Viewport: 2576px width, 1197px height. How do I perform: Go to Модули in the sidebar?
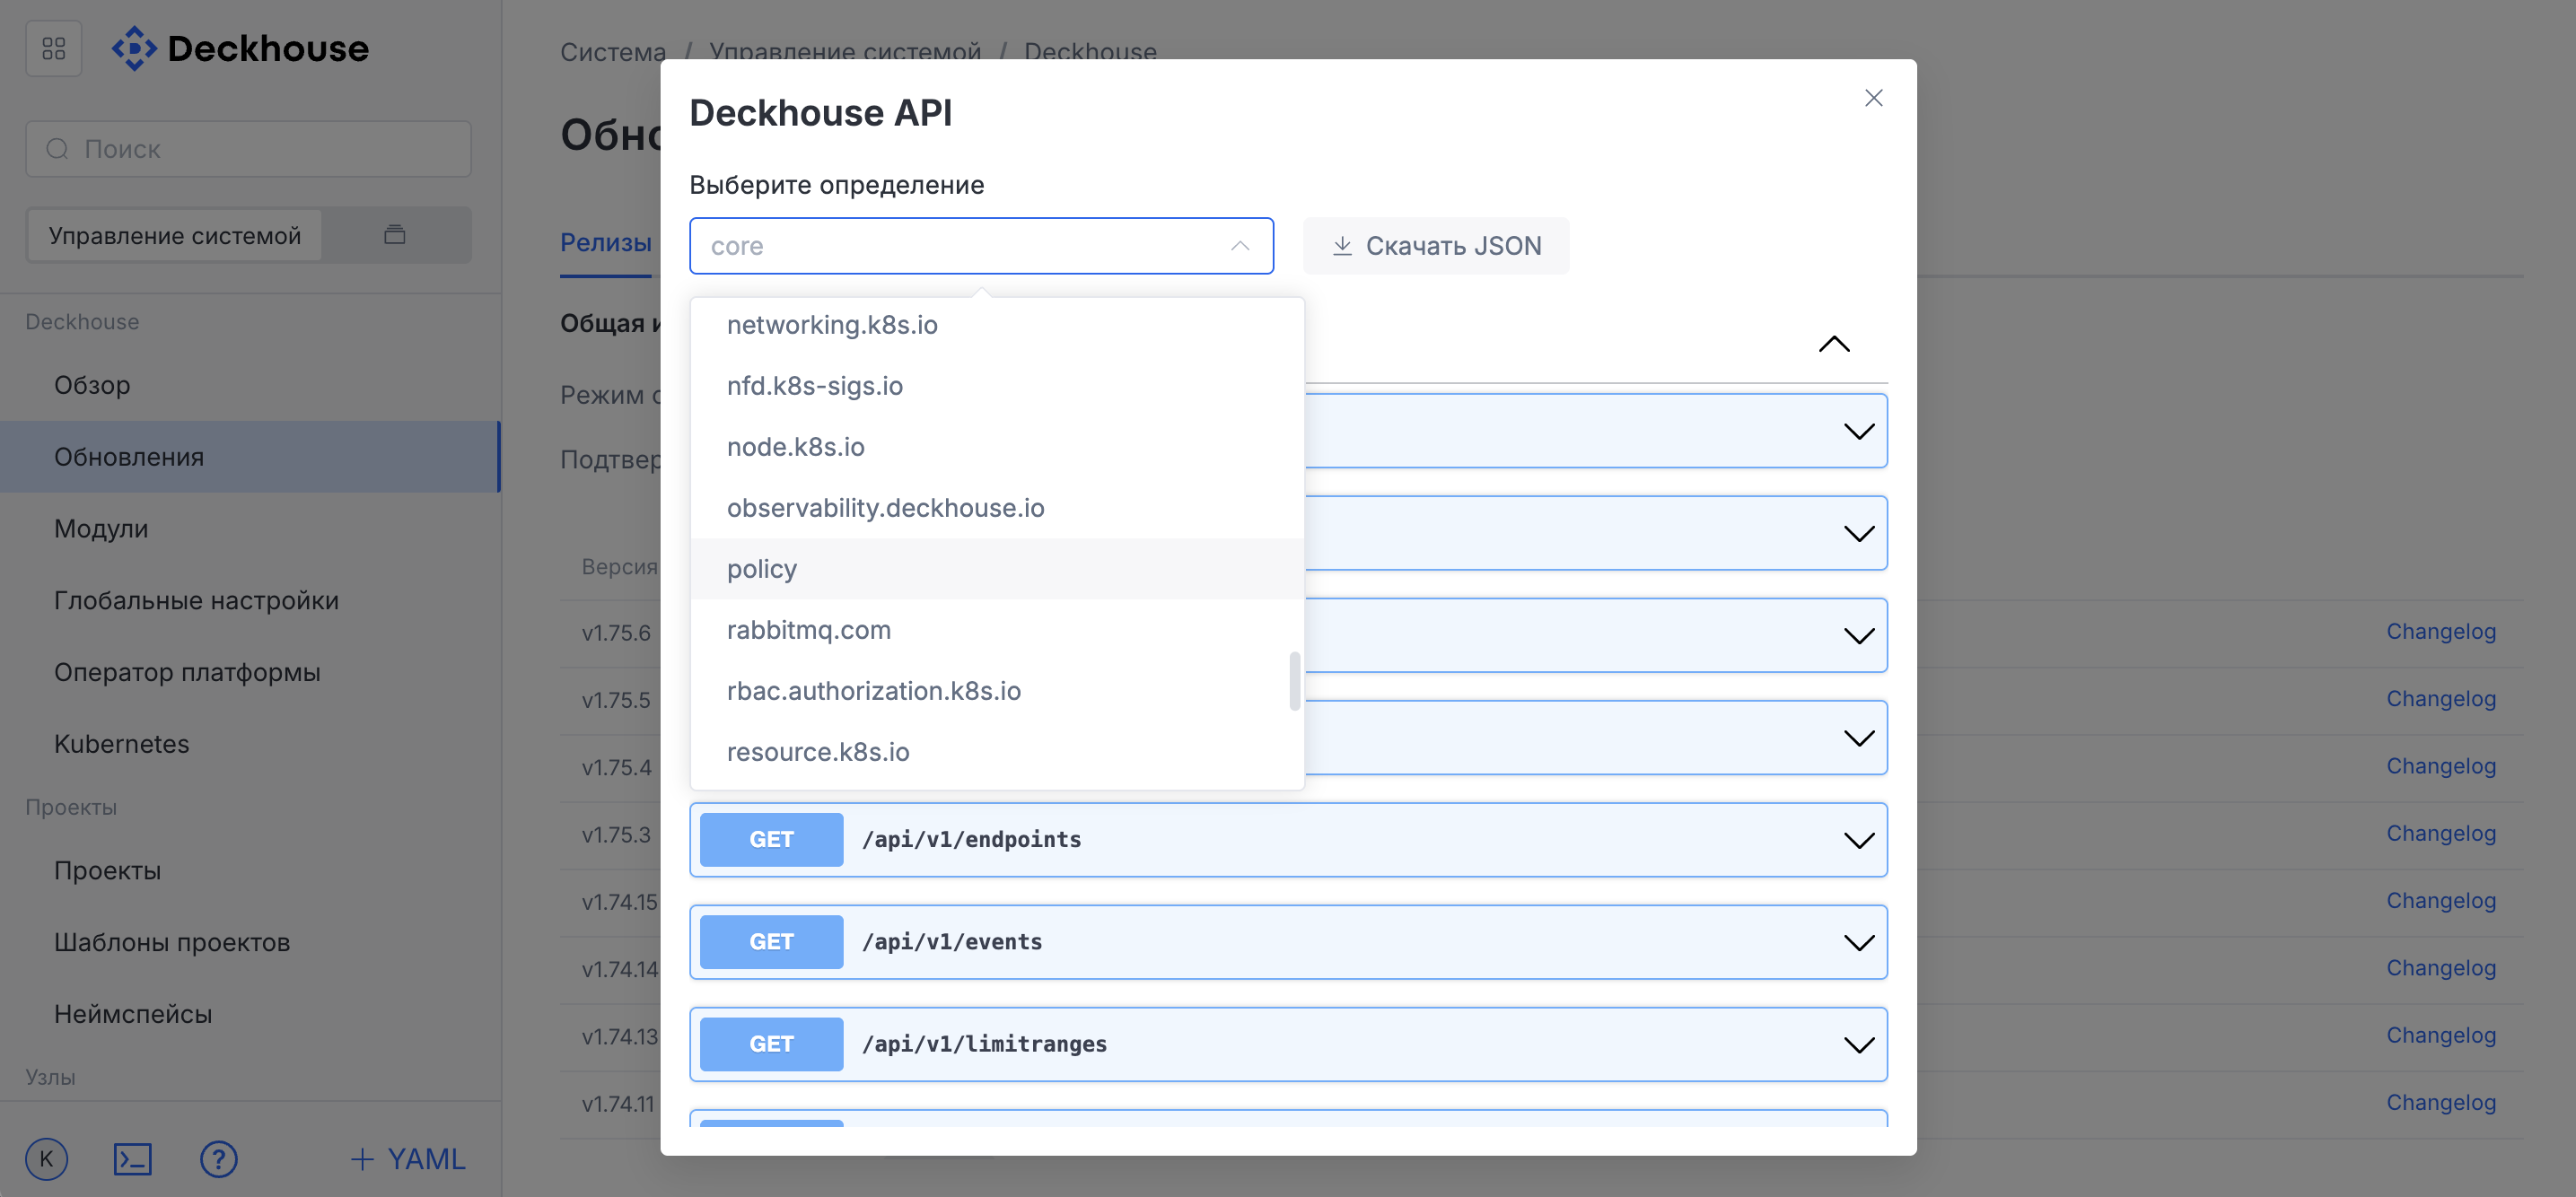point(250,529)
